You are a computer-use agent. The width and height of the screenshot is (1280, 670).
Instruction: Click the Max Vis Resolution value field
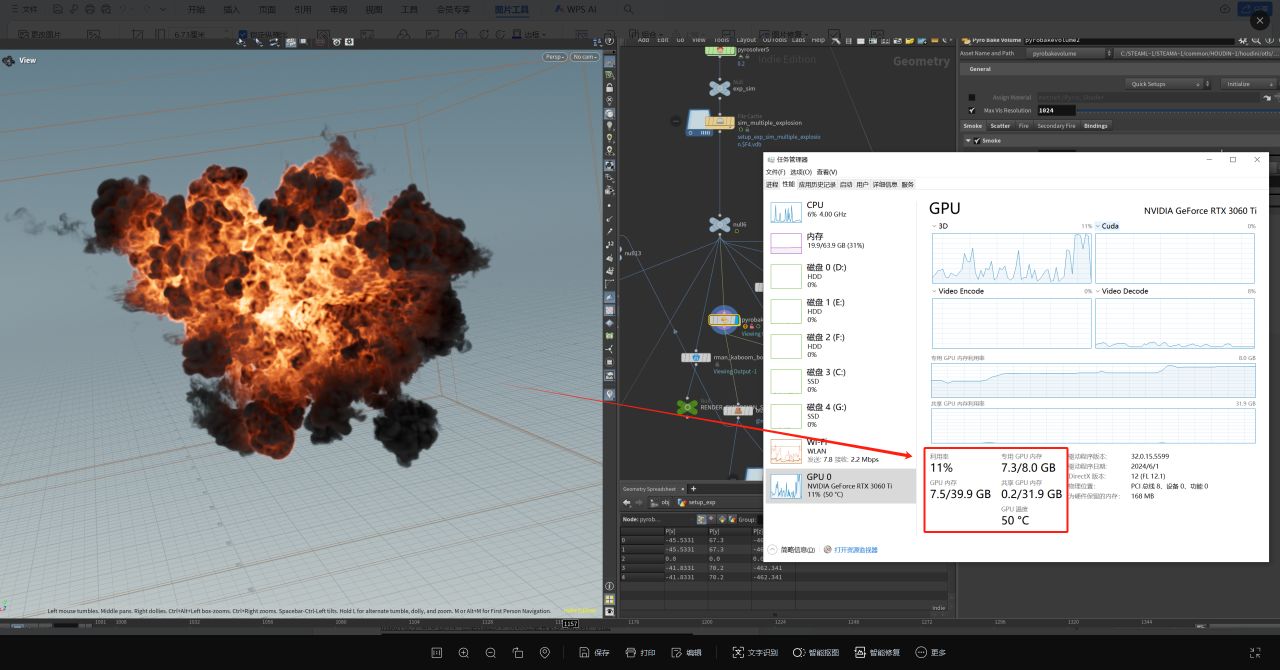point(1056,110)
